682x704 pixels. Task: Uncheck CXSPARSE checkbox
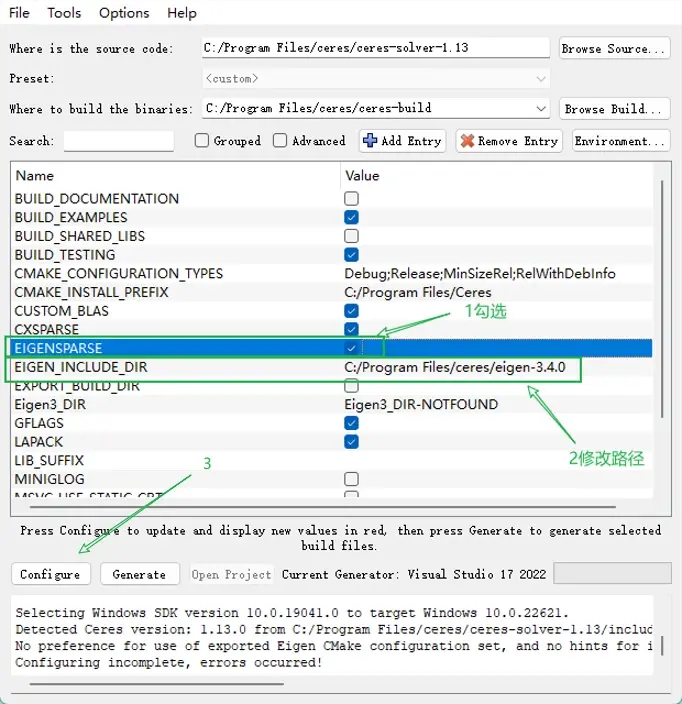351,330
